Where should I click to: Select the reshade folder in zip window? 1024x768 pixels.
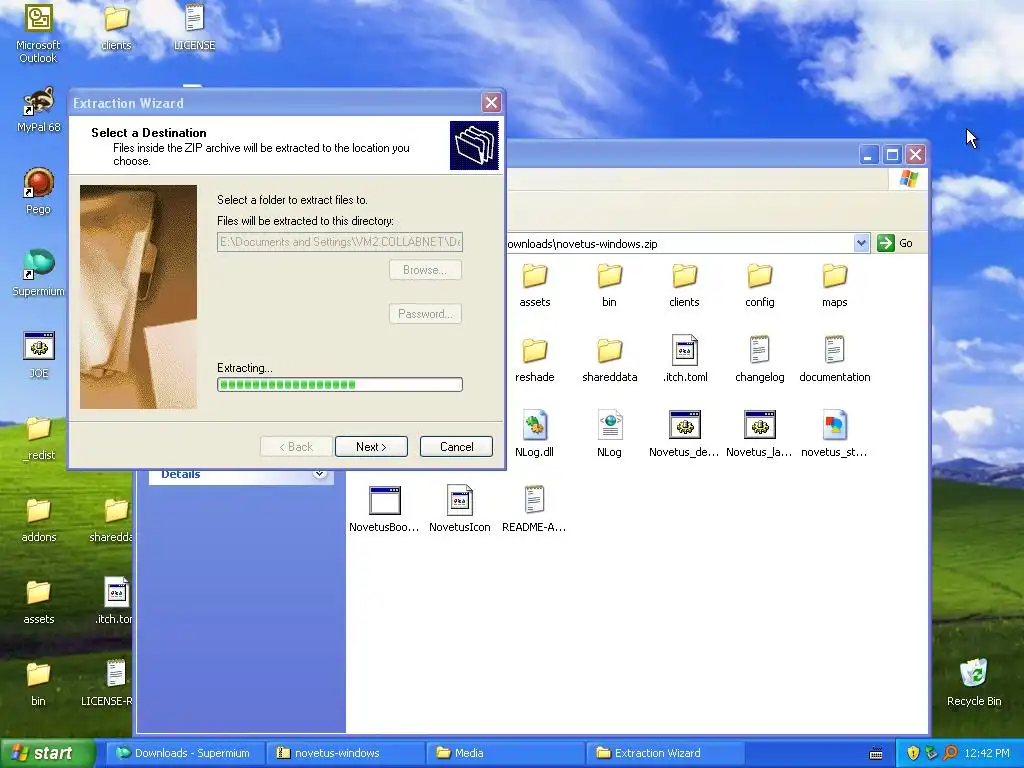tap(534, 360)
